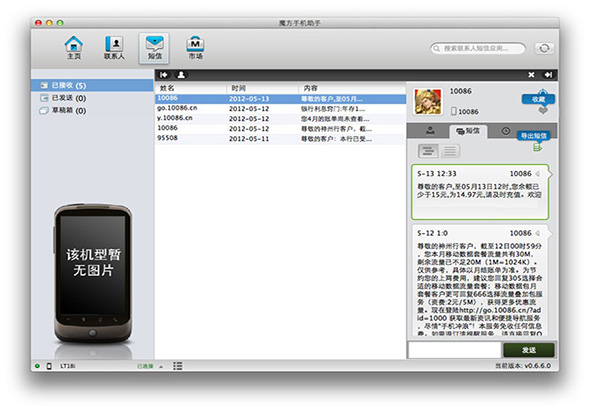The height and width of the screenshot is (411, 590).
Task: Select the 草稿箱 (0) drafts folder
Action: 92,111
